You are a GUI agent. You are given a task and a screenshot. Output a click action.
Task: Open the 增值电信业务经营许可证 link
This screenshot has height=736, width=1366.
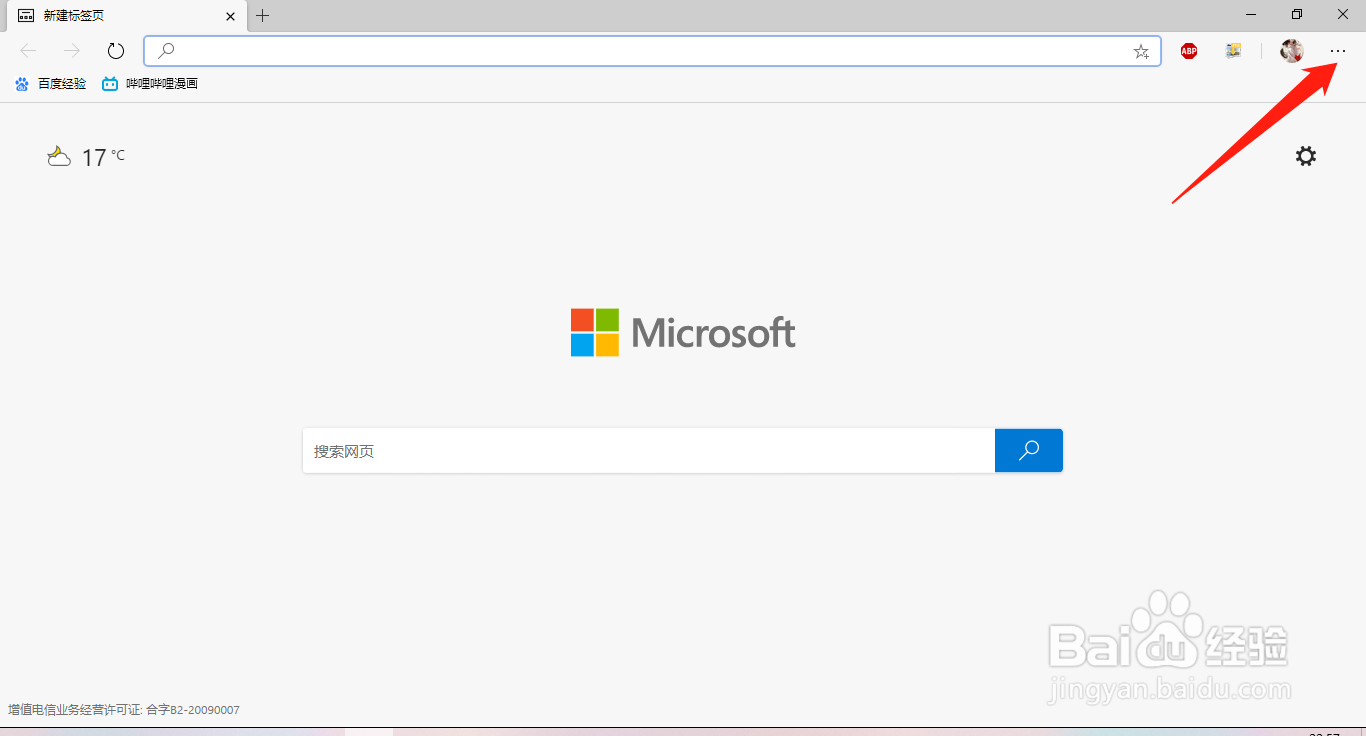[x=124, y=710]
